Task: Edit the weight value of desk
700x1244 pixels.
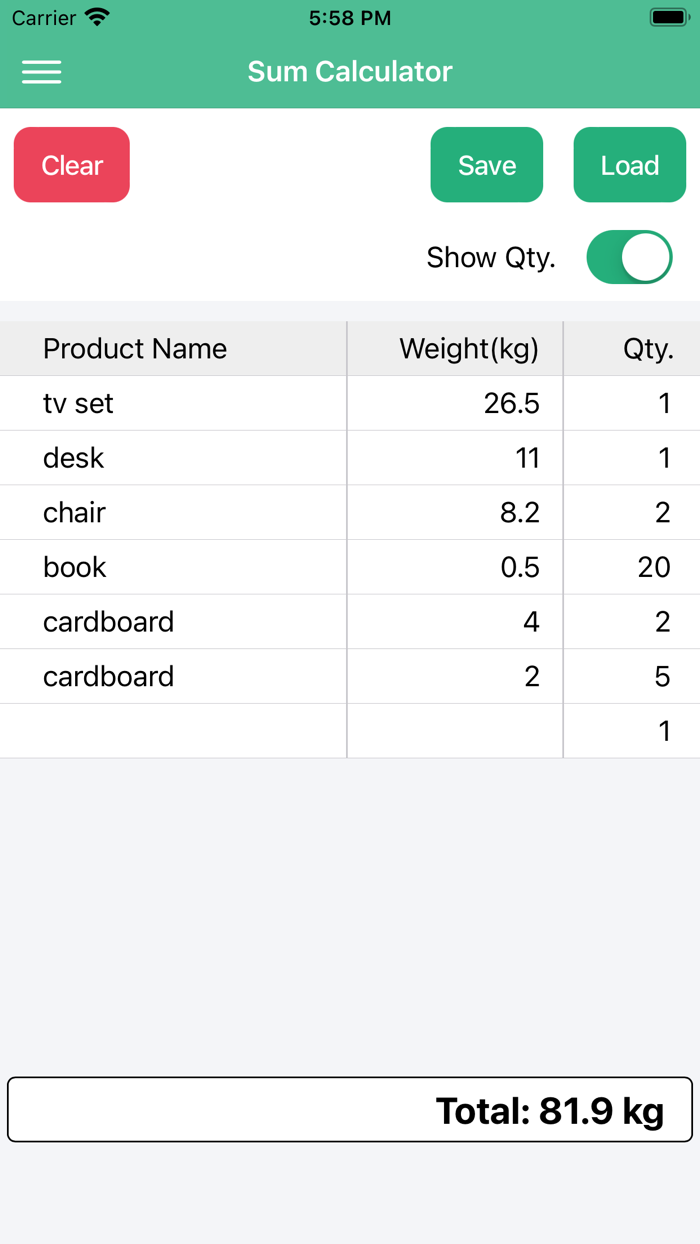Action: tap(455, 457)
